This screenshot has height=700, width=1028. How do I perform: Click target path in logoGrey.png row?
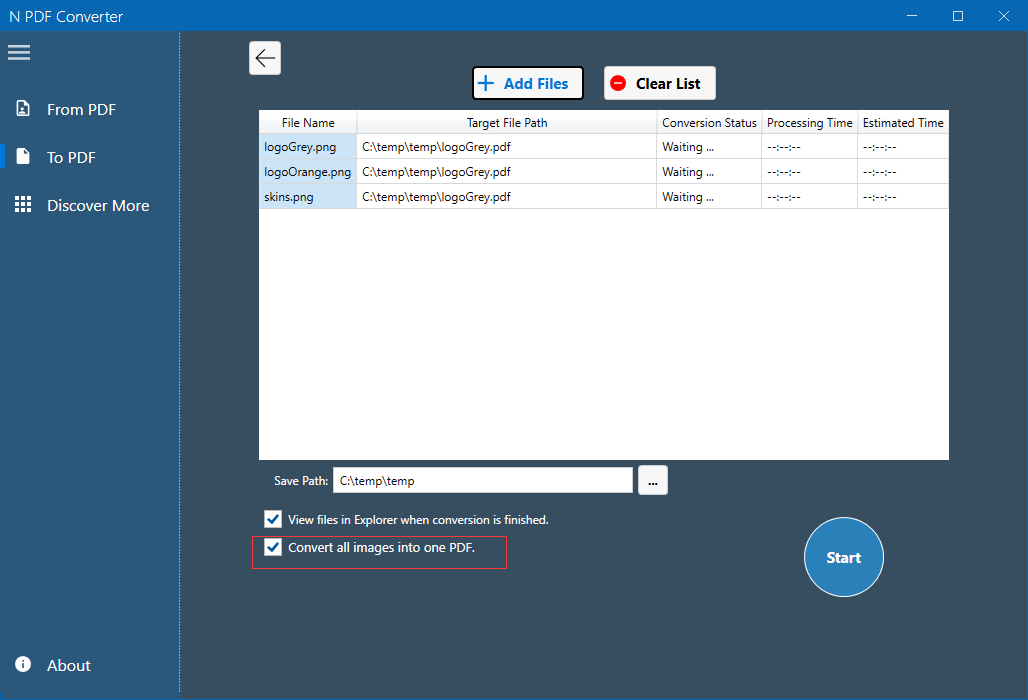[x=507, y=147]
